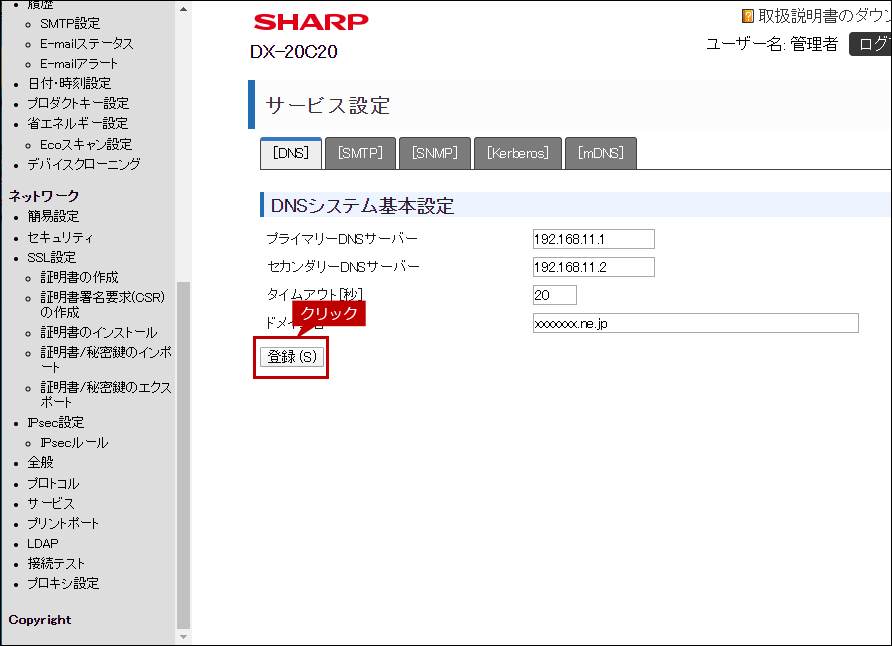Open サービス in the sidebar
This screenshot has width=892, height=646.
[51, 503]
